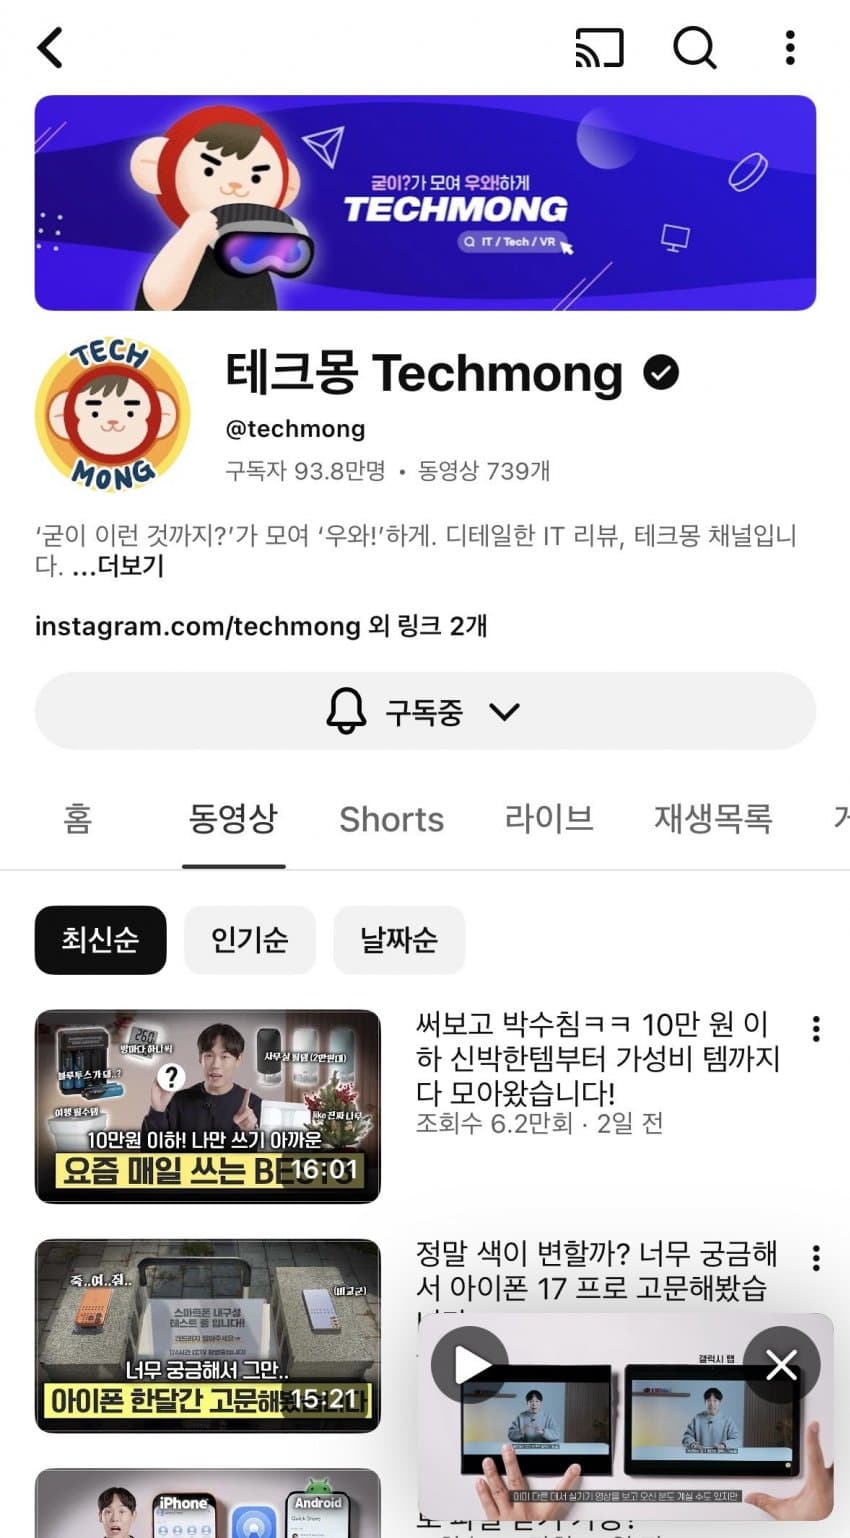This screenshot has height=1538, width=850.
Task: Tap the Techmong round profile avatar
Action: [x=112, y=415]
